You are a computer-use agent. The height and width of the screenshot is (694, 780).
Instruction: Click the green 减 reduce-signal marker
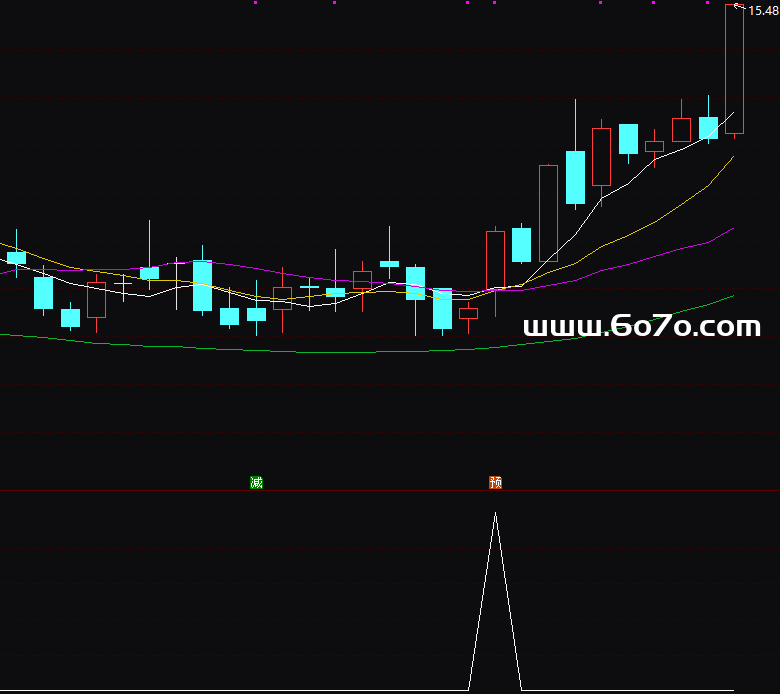[x=256, y=483]
